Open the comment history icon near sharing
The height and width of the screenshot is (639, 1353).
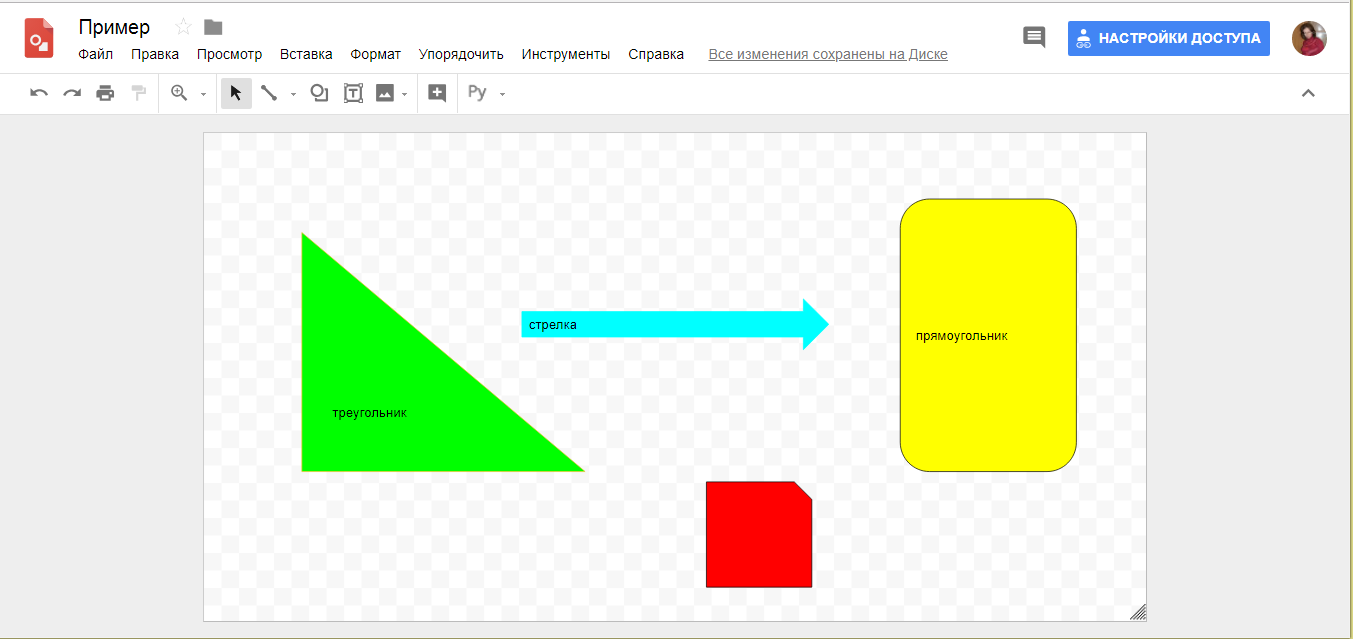coord(1034,37)
